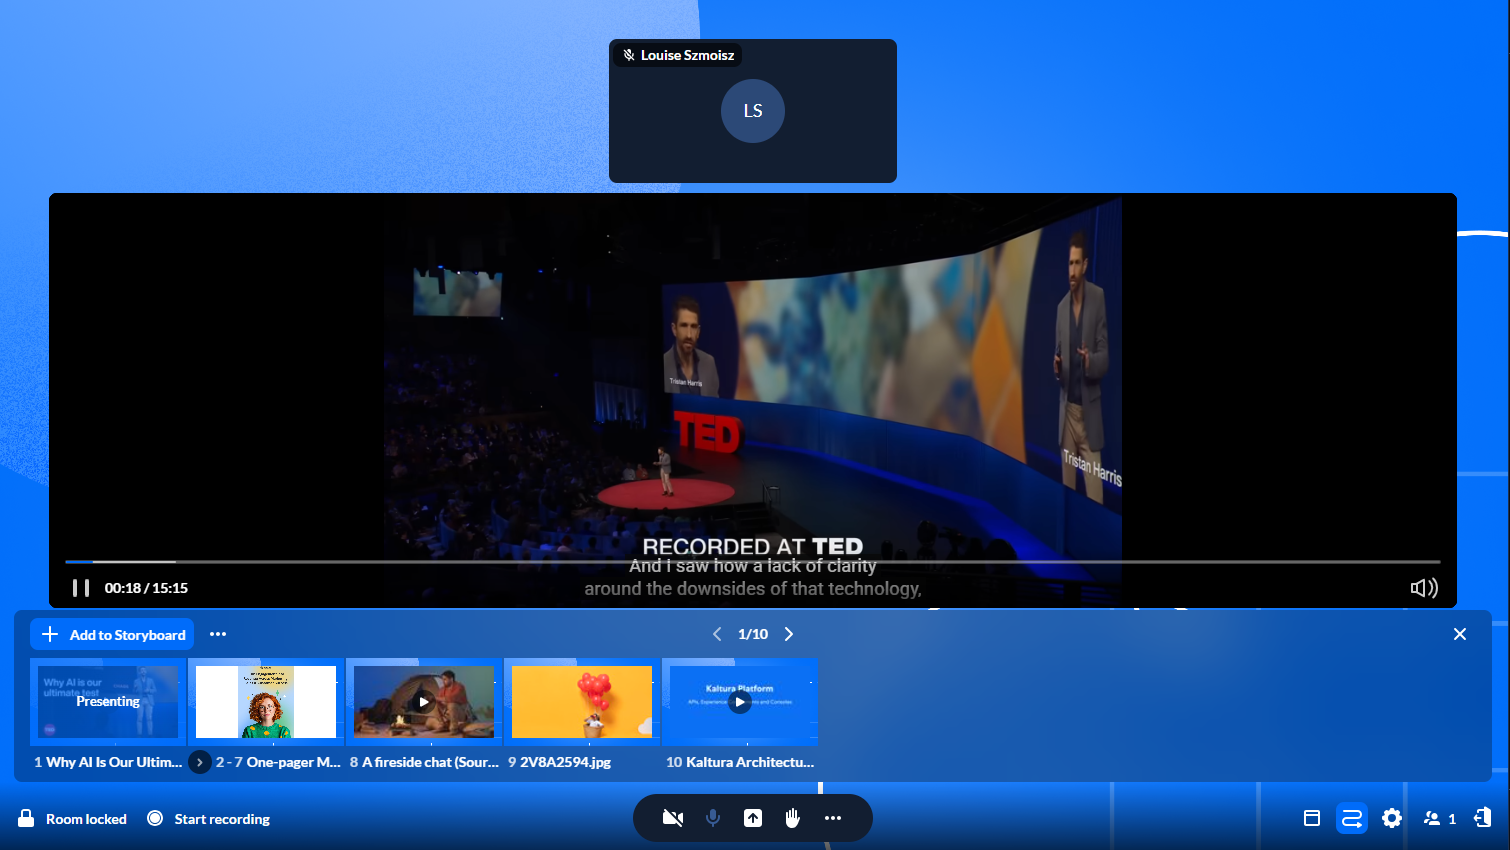Toggle the storyboard panel icon
1510x850 pixels.
pyautogui.click(x=1352, y=818)
